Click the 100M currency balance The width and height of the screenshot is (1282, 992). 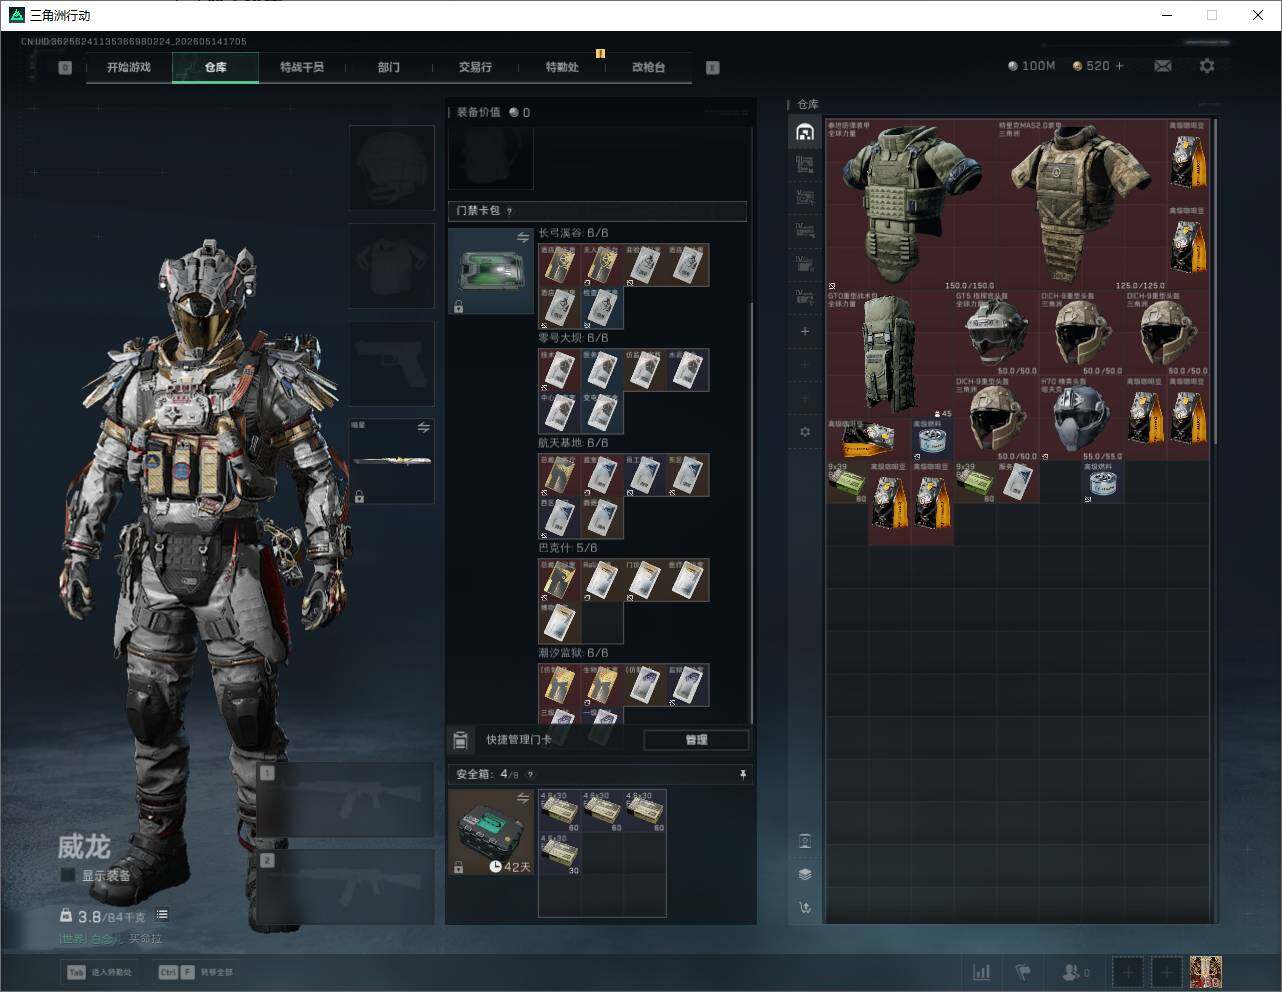tap(1031, 66)
